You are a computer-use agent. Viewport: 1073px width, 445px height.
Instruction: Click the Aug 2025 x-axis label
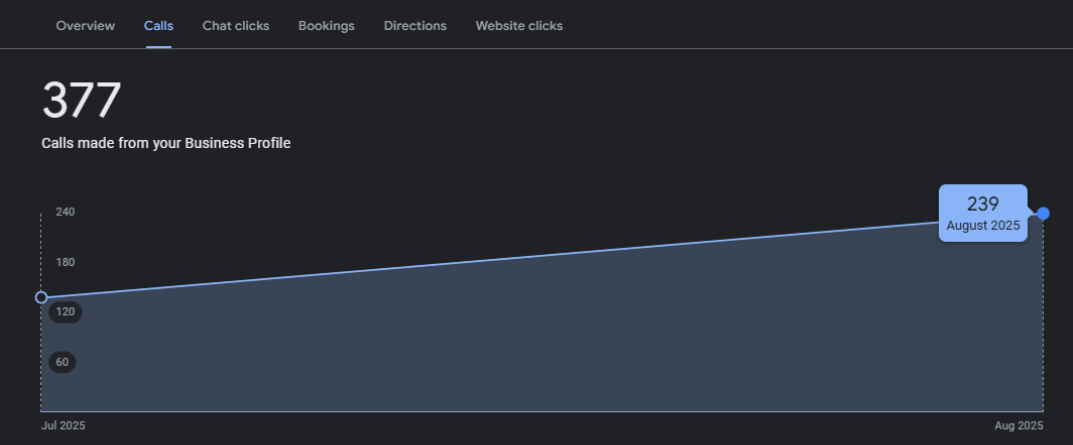point(1019,426)
